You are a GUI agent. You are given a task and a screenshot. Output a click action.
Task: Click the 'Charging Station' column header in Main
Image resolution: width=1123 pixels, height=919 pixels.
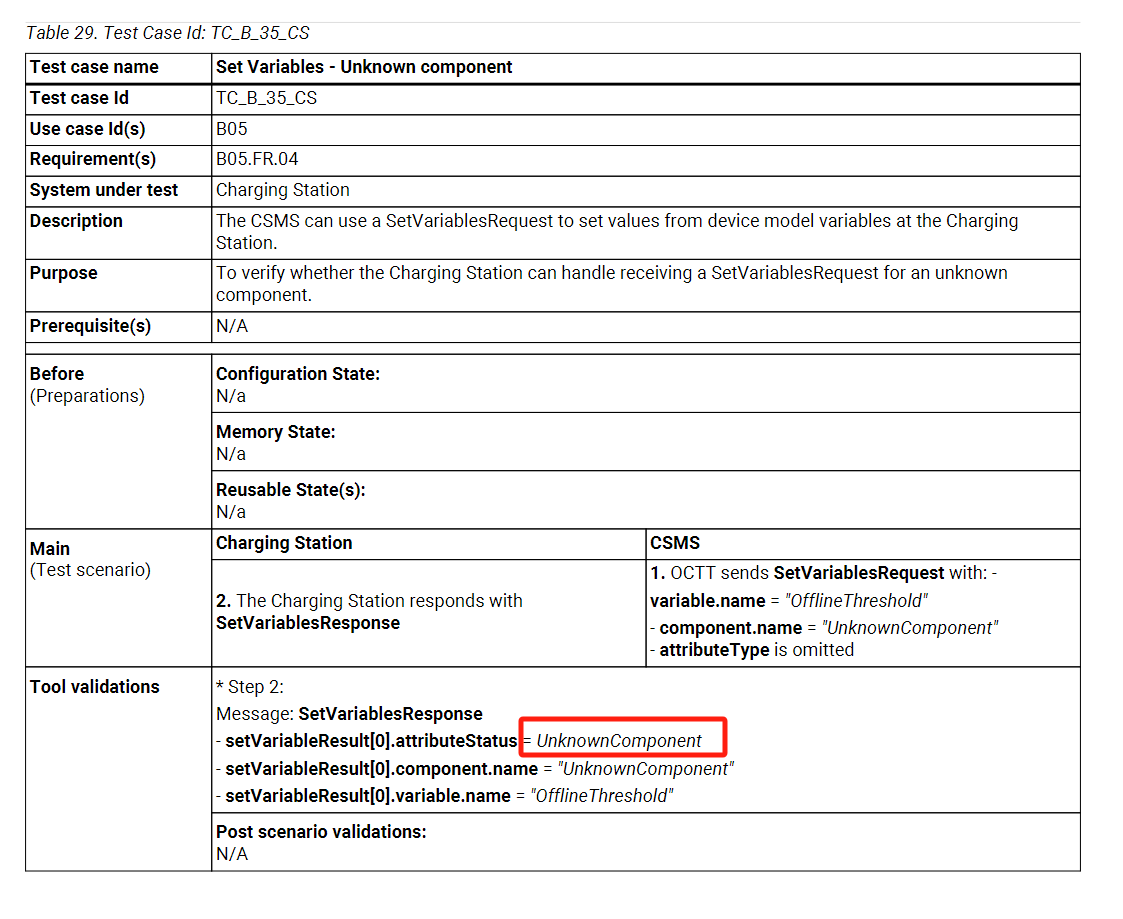point(284,543)
